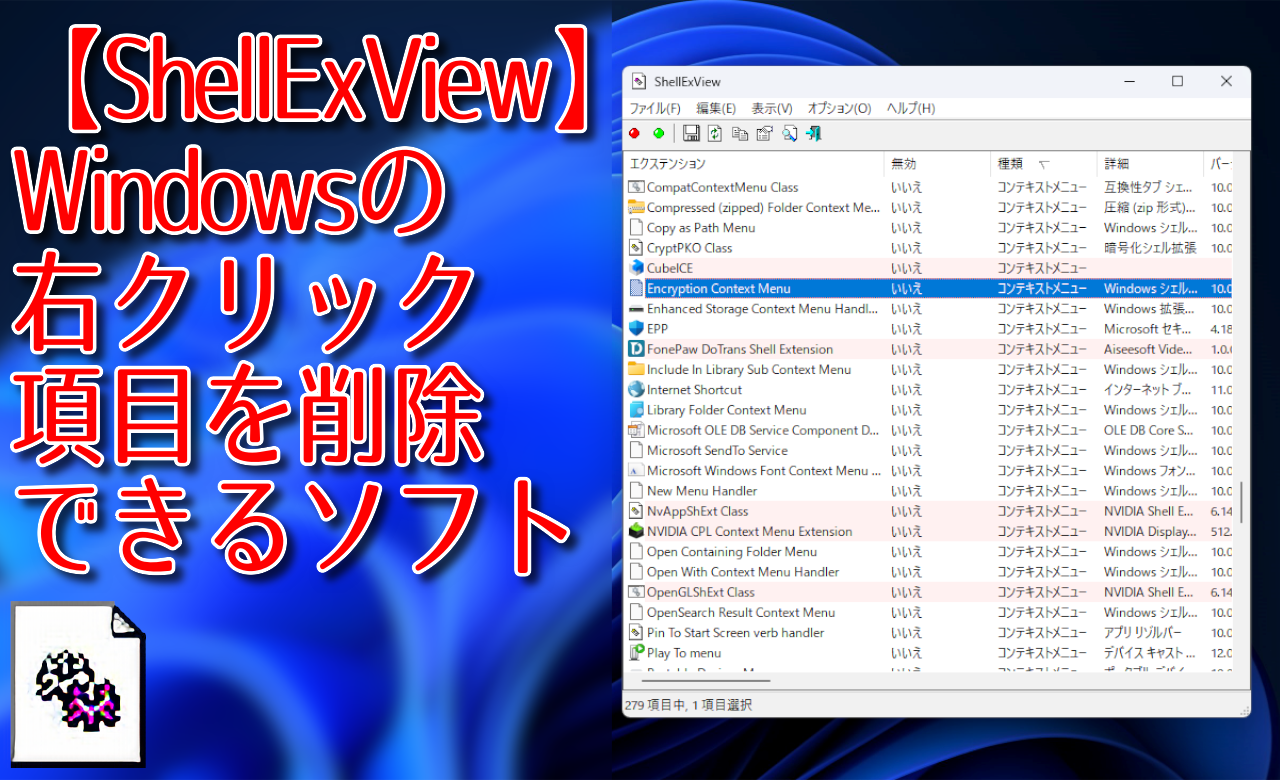Image resolution: width=1280 pixels, height=780 pixels.
Task: Click the horizontal scrollbar thumb
Action: [x=707, y=681]
